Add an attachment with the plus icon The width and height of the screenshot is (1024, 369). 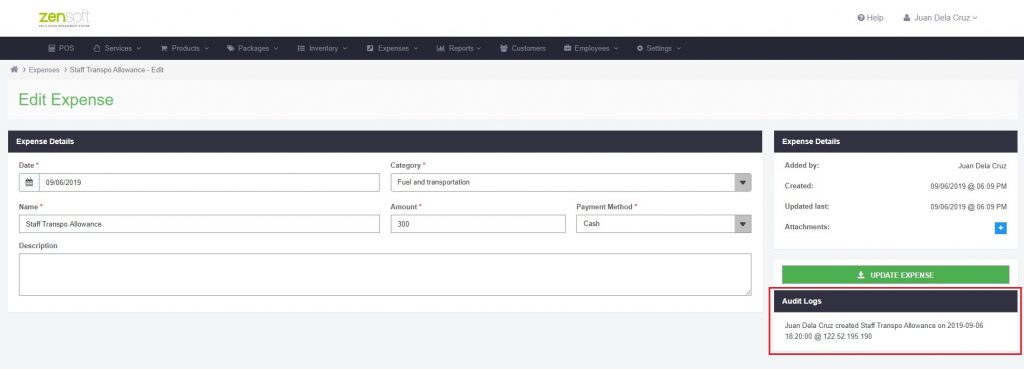tap(1000, 228)
